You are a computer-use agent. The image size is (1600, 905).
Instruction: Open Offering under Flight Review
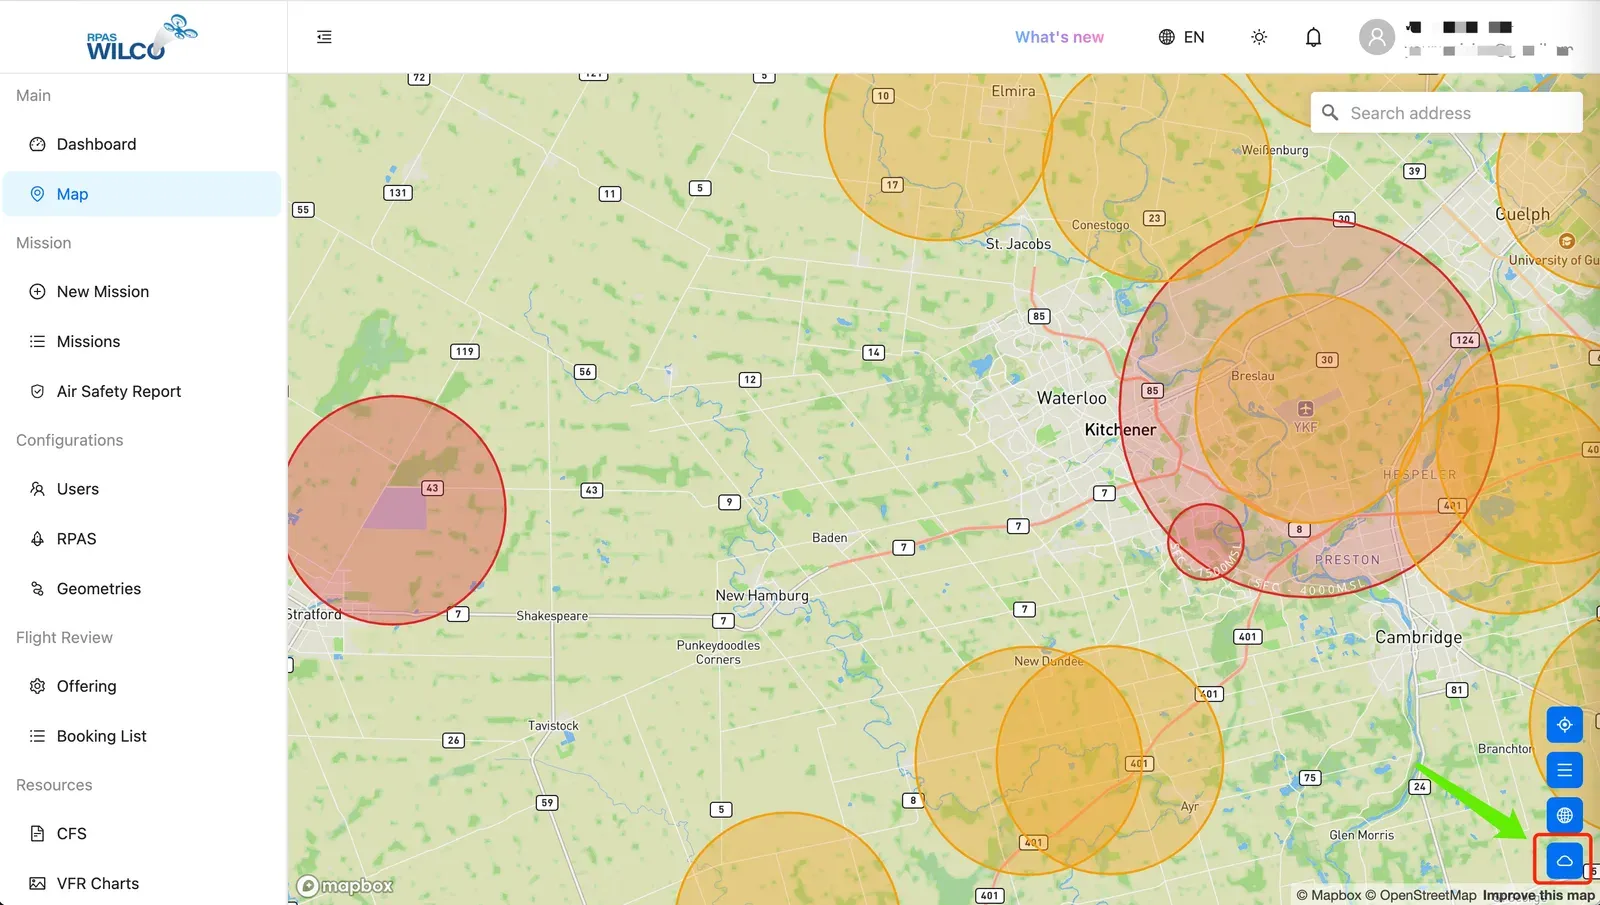point(142,686)
